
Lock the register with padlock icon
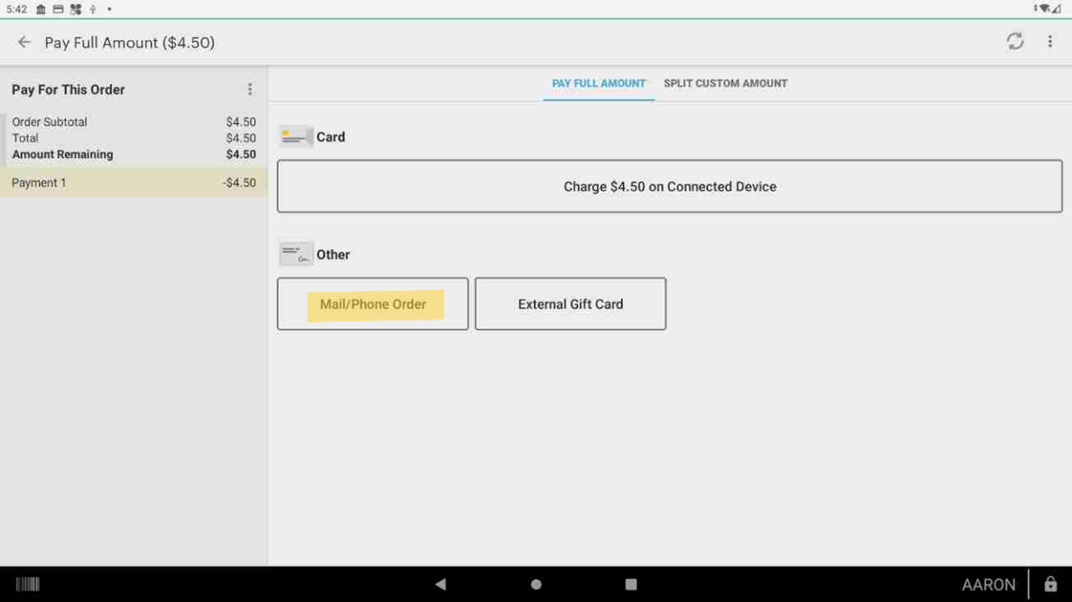coord(1050,585)
